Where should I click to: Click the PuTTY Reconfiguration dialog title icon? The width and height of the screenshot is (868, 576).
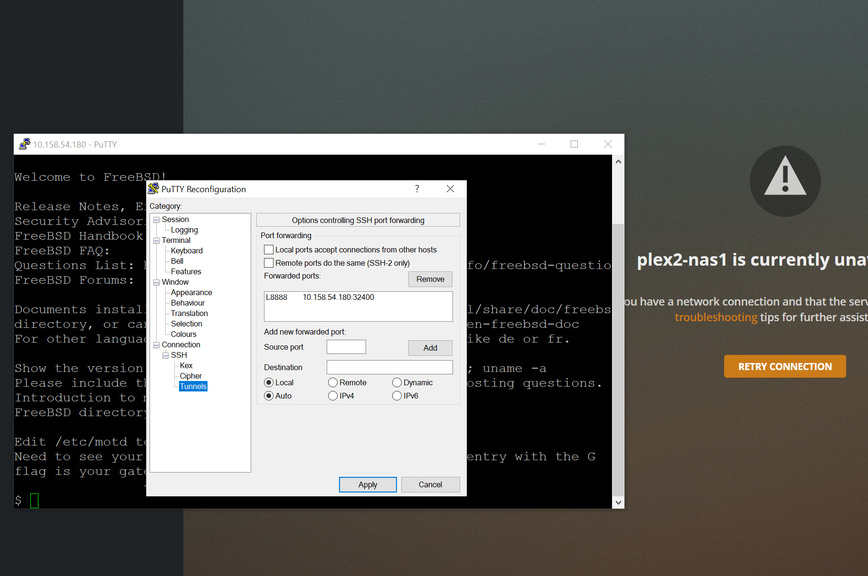coord(153,189)
